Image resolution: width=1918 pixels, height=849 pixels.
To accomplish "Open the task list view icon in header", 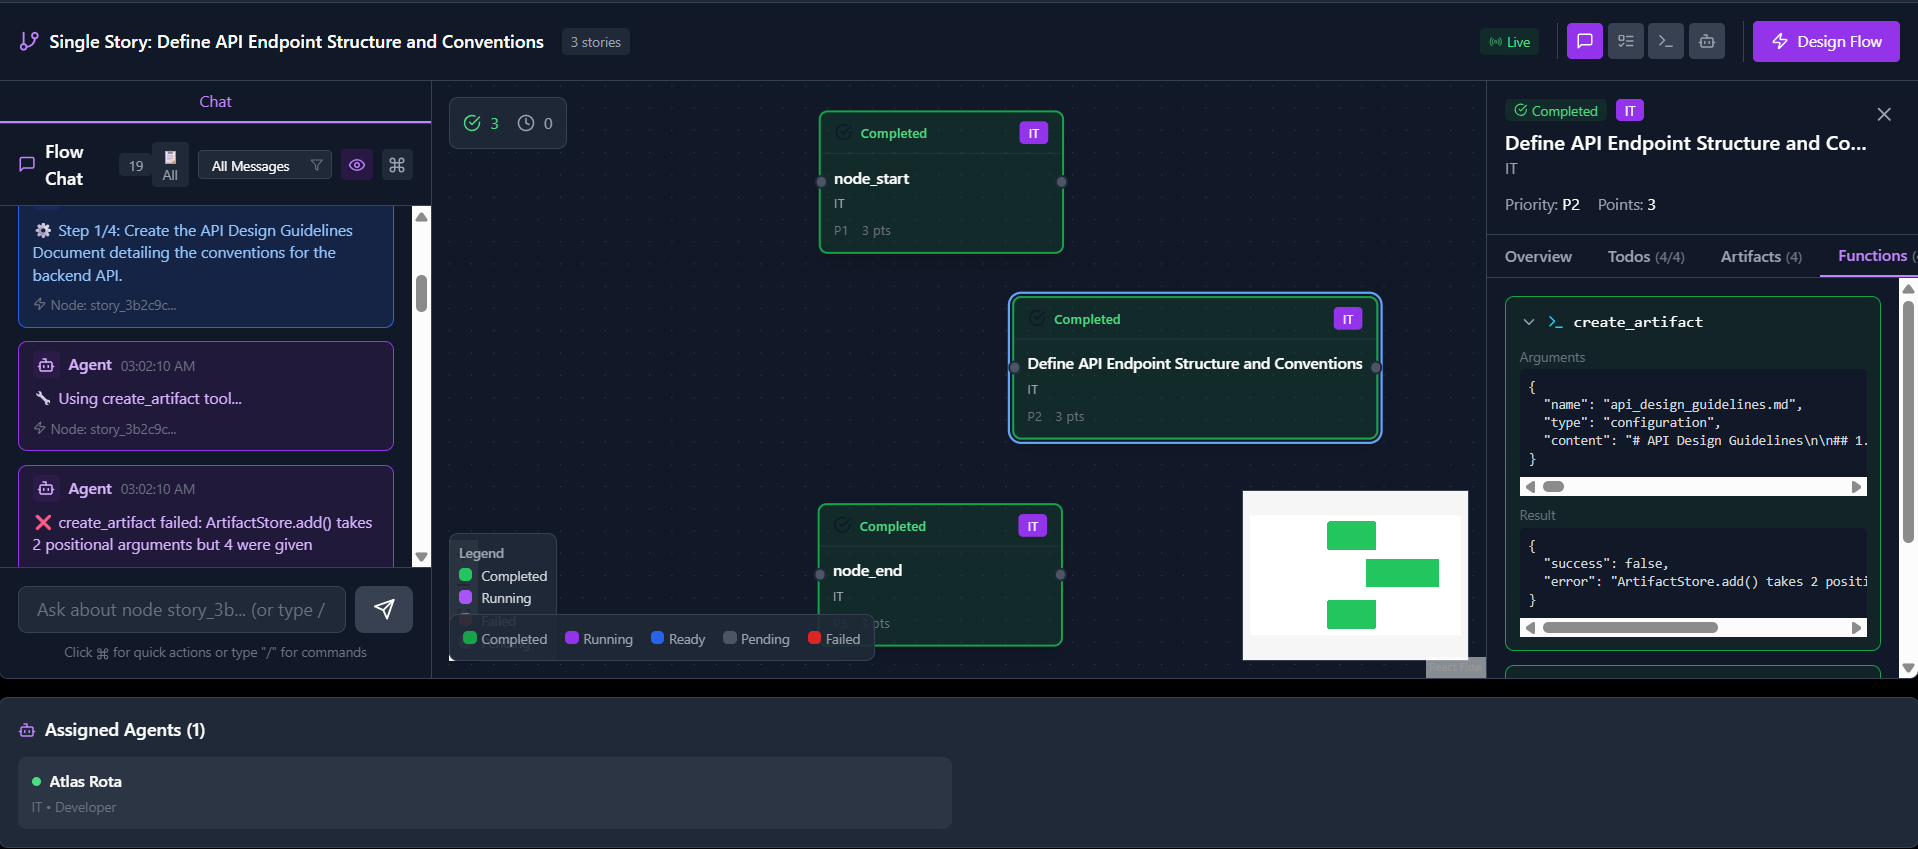I will (x=1625, y=41).
